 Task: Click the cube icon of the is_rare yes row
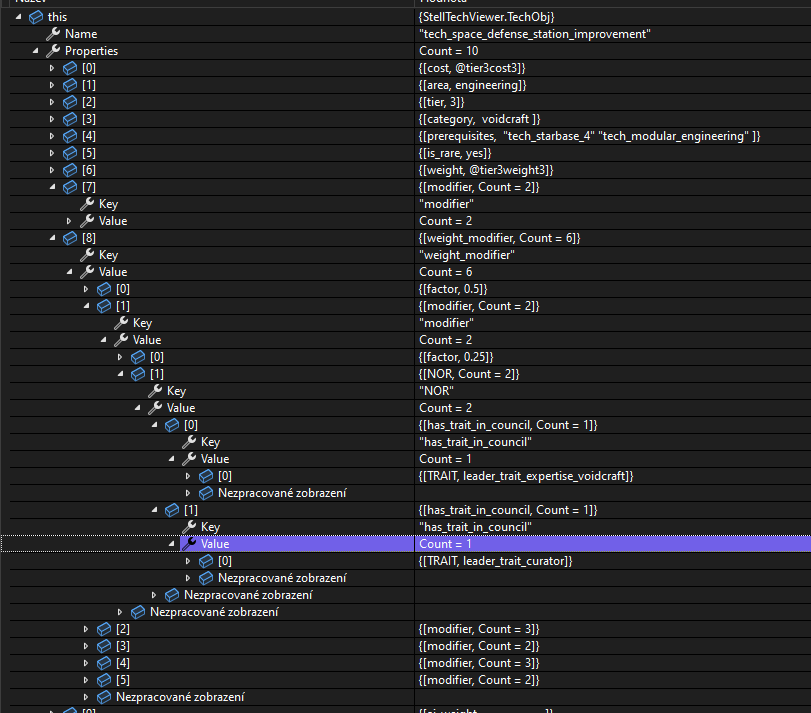[70, 154]
